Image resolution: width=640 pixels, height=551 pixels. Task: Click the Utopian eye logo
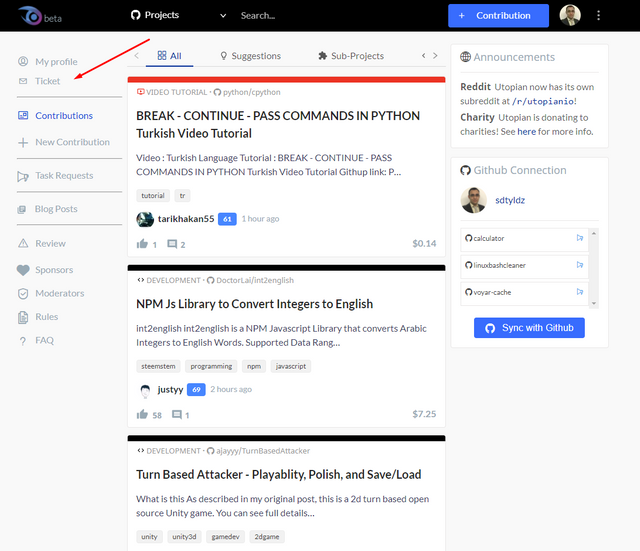tap(31, 16)
